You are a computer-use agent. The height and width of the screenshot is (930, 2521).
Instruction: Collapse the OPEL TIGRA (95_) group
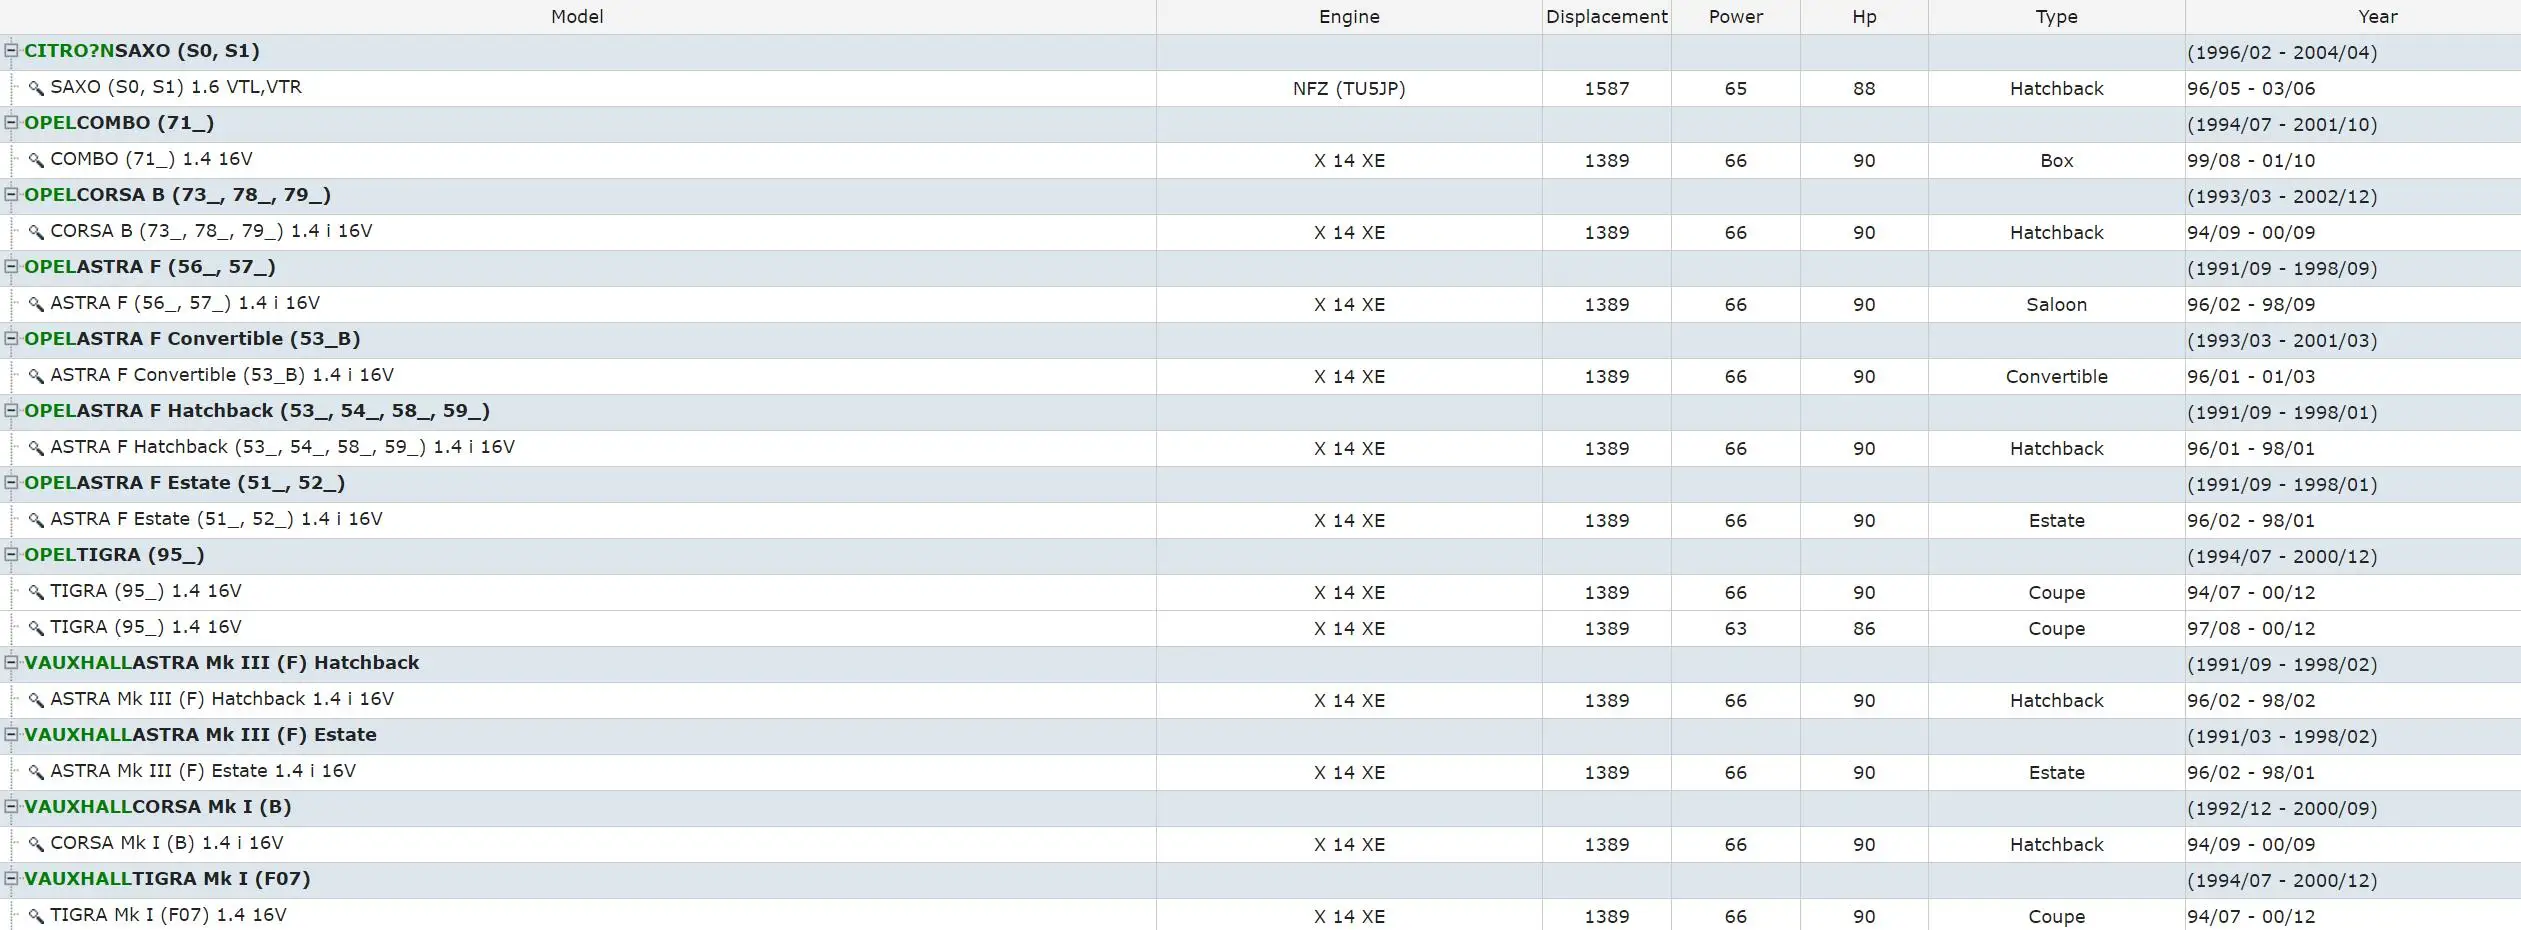coord(11,554)
